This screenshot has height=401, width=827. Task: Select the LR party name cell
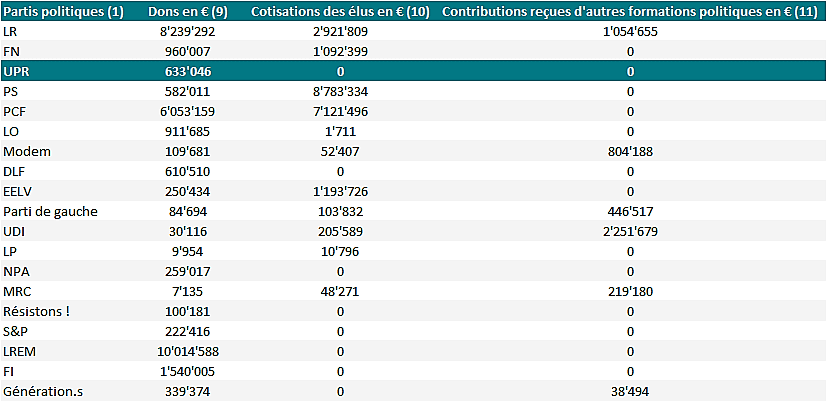pos(11,31)
